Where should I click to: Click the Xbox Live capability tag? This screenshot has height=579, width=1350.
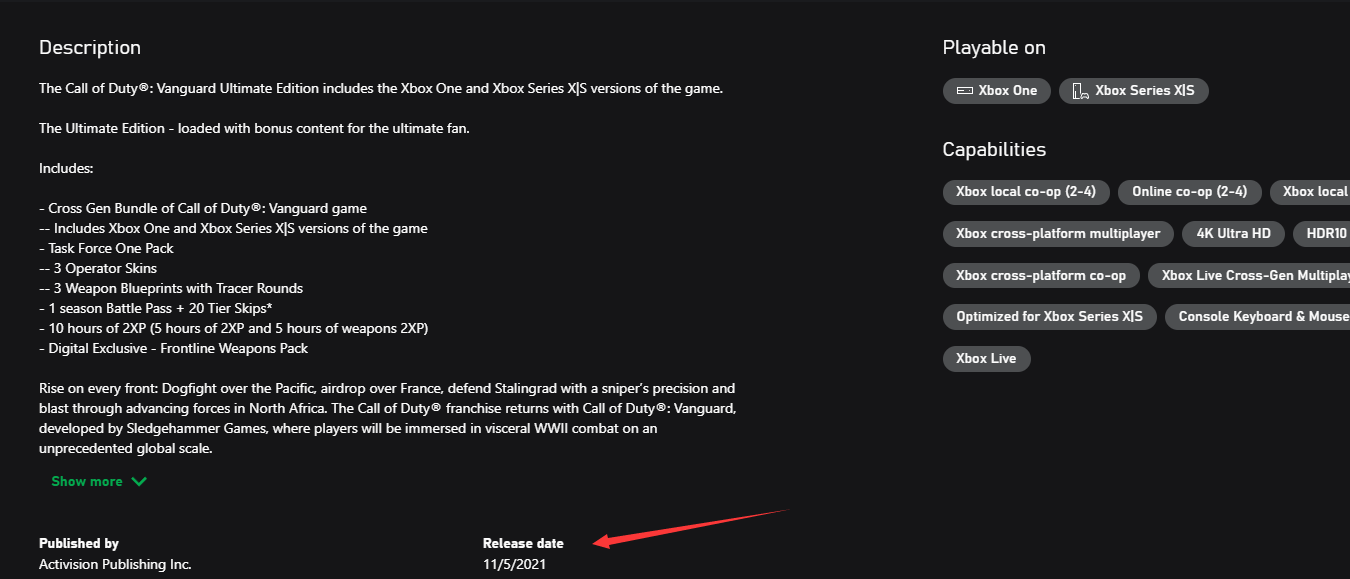click(x=986, y=359)
